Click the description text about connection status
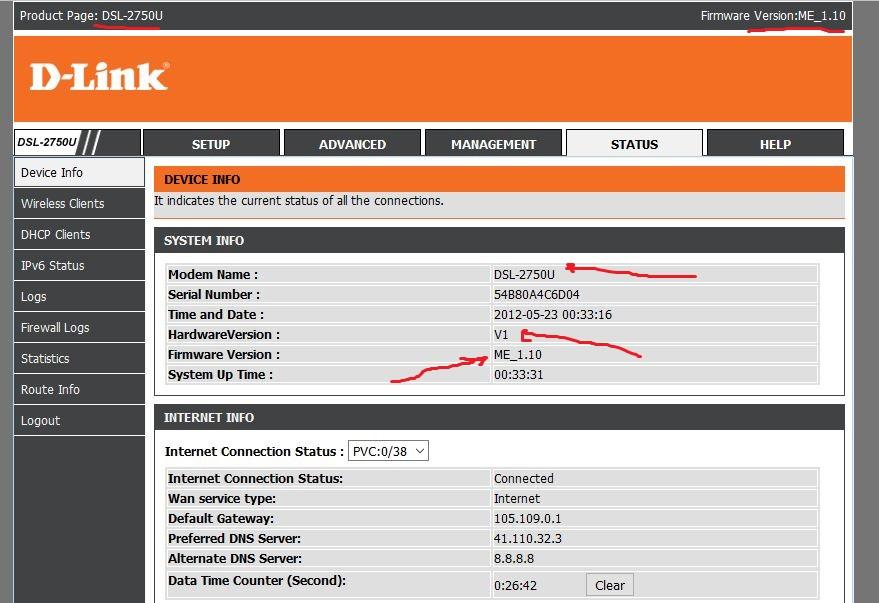Screen dimensions: 879x603 click(299, 201)
